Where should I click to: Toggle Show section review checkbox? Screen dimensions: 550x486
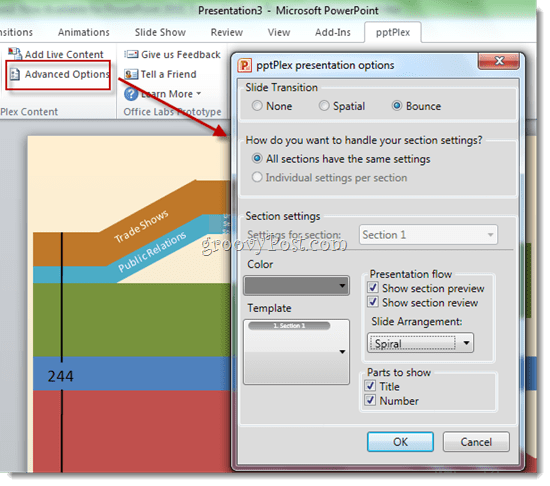pos(373,302)
